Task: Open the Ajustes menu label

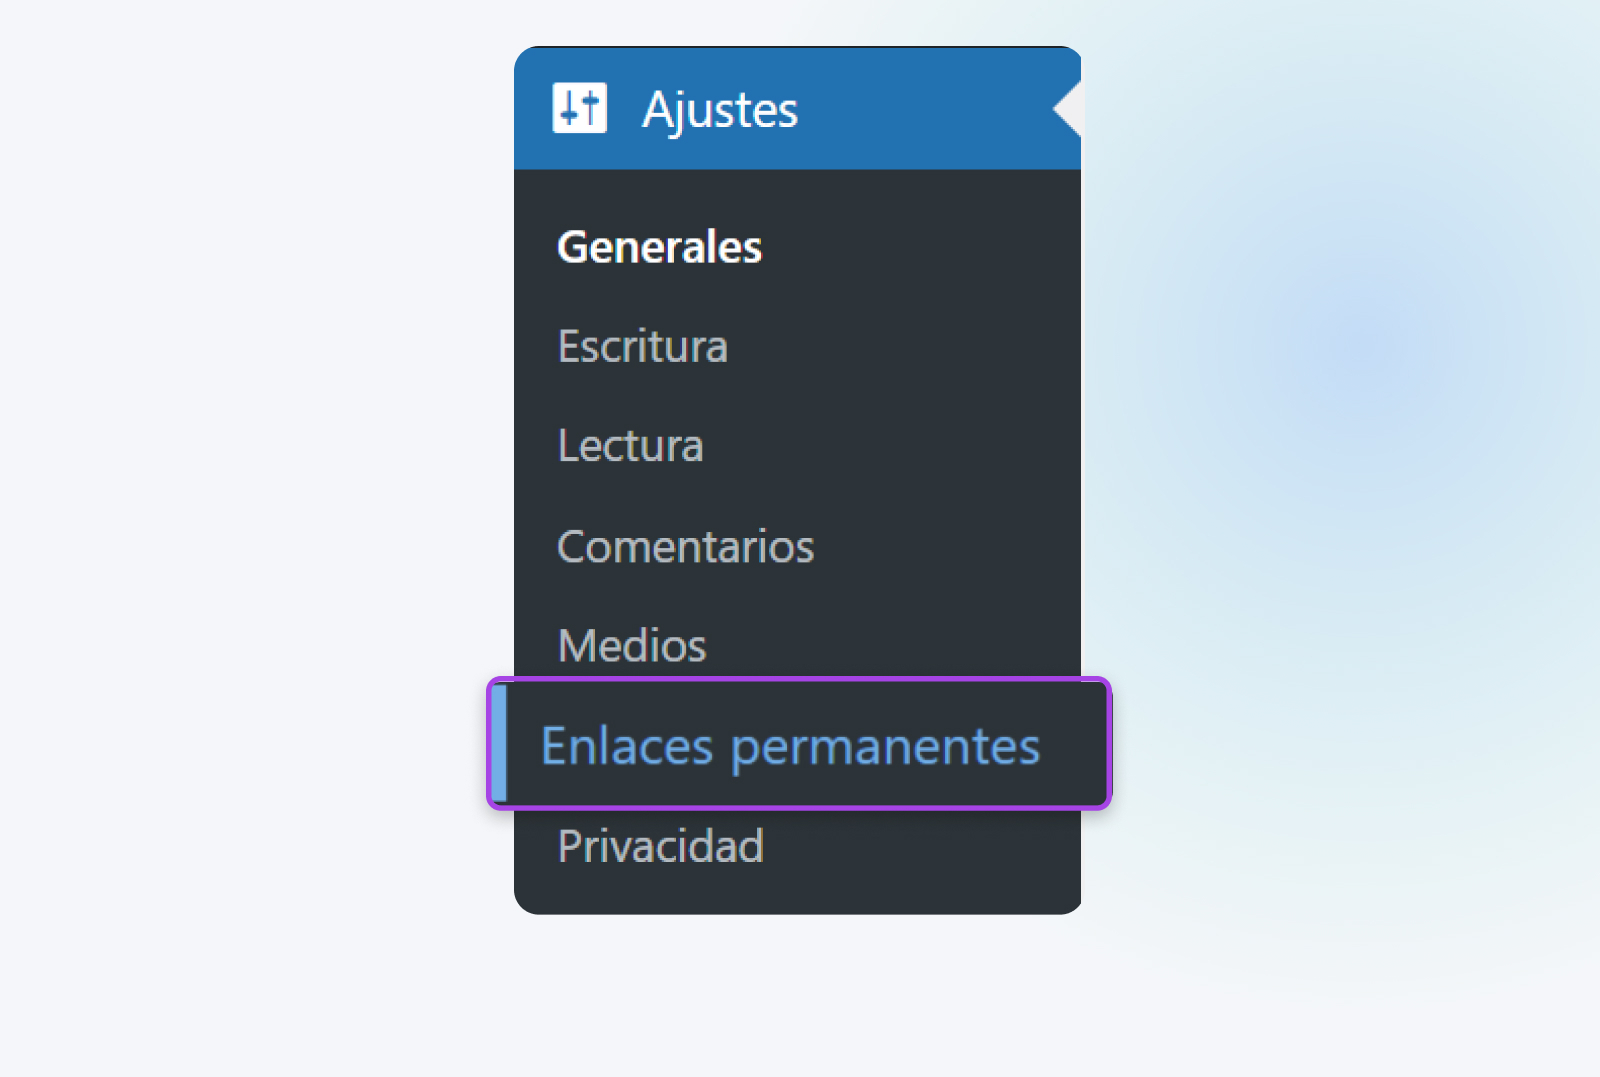Action: 720,110
